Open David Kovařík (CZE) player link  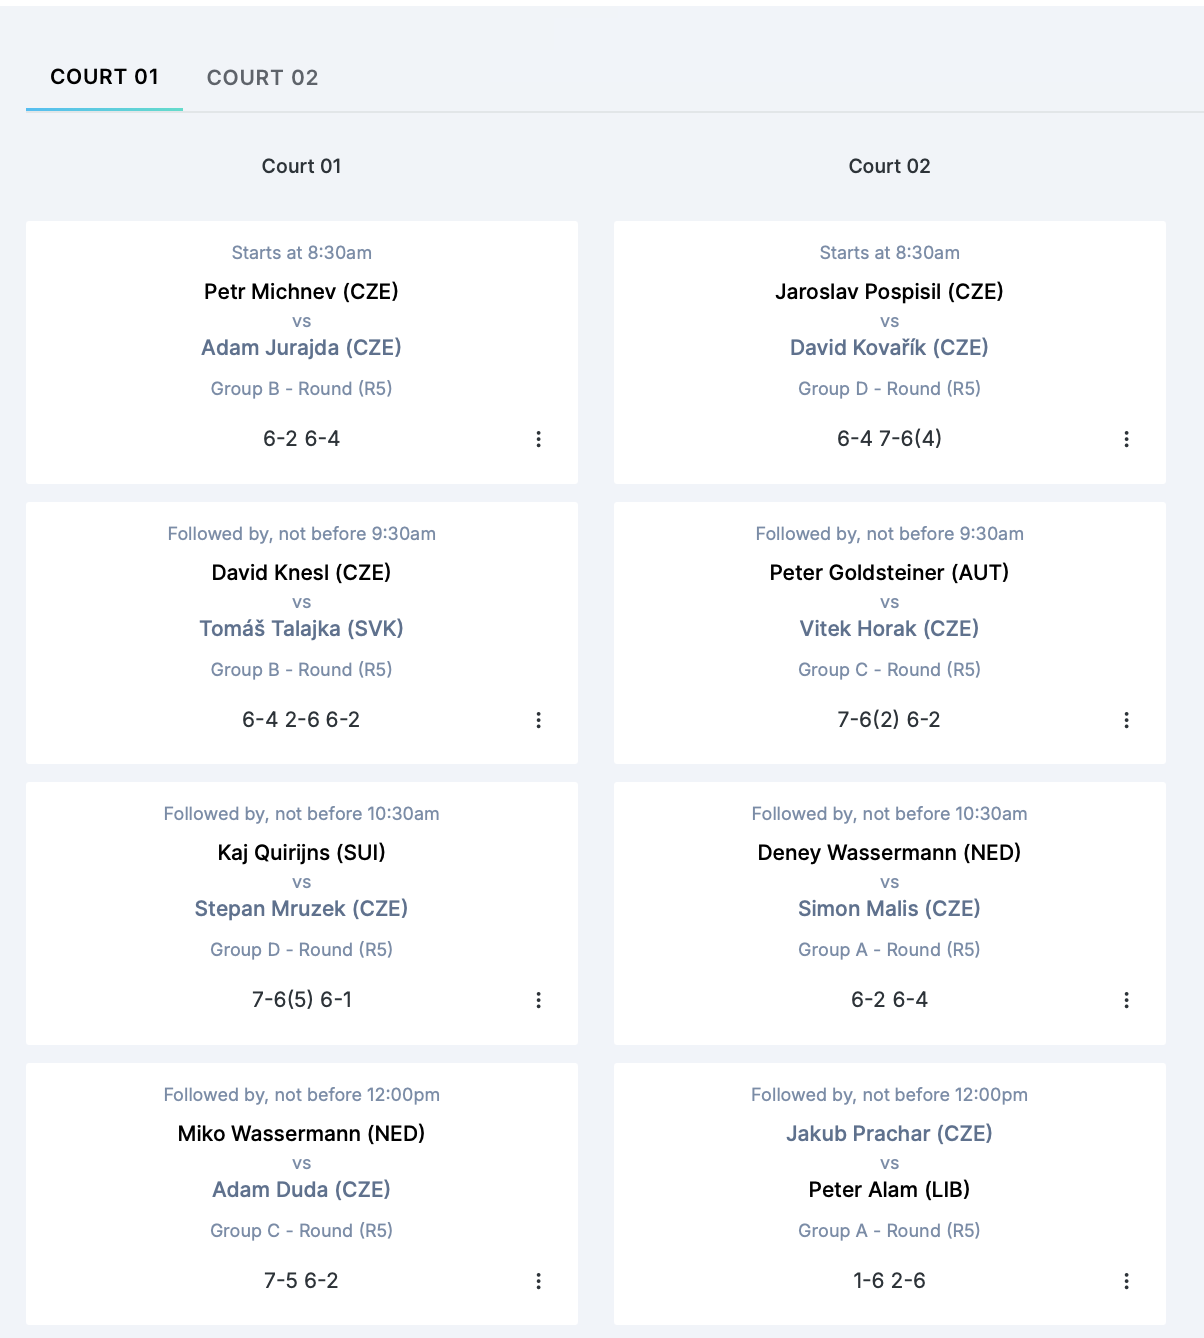(889, 348)
